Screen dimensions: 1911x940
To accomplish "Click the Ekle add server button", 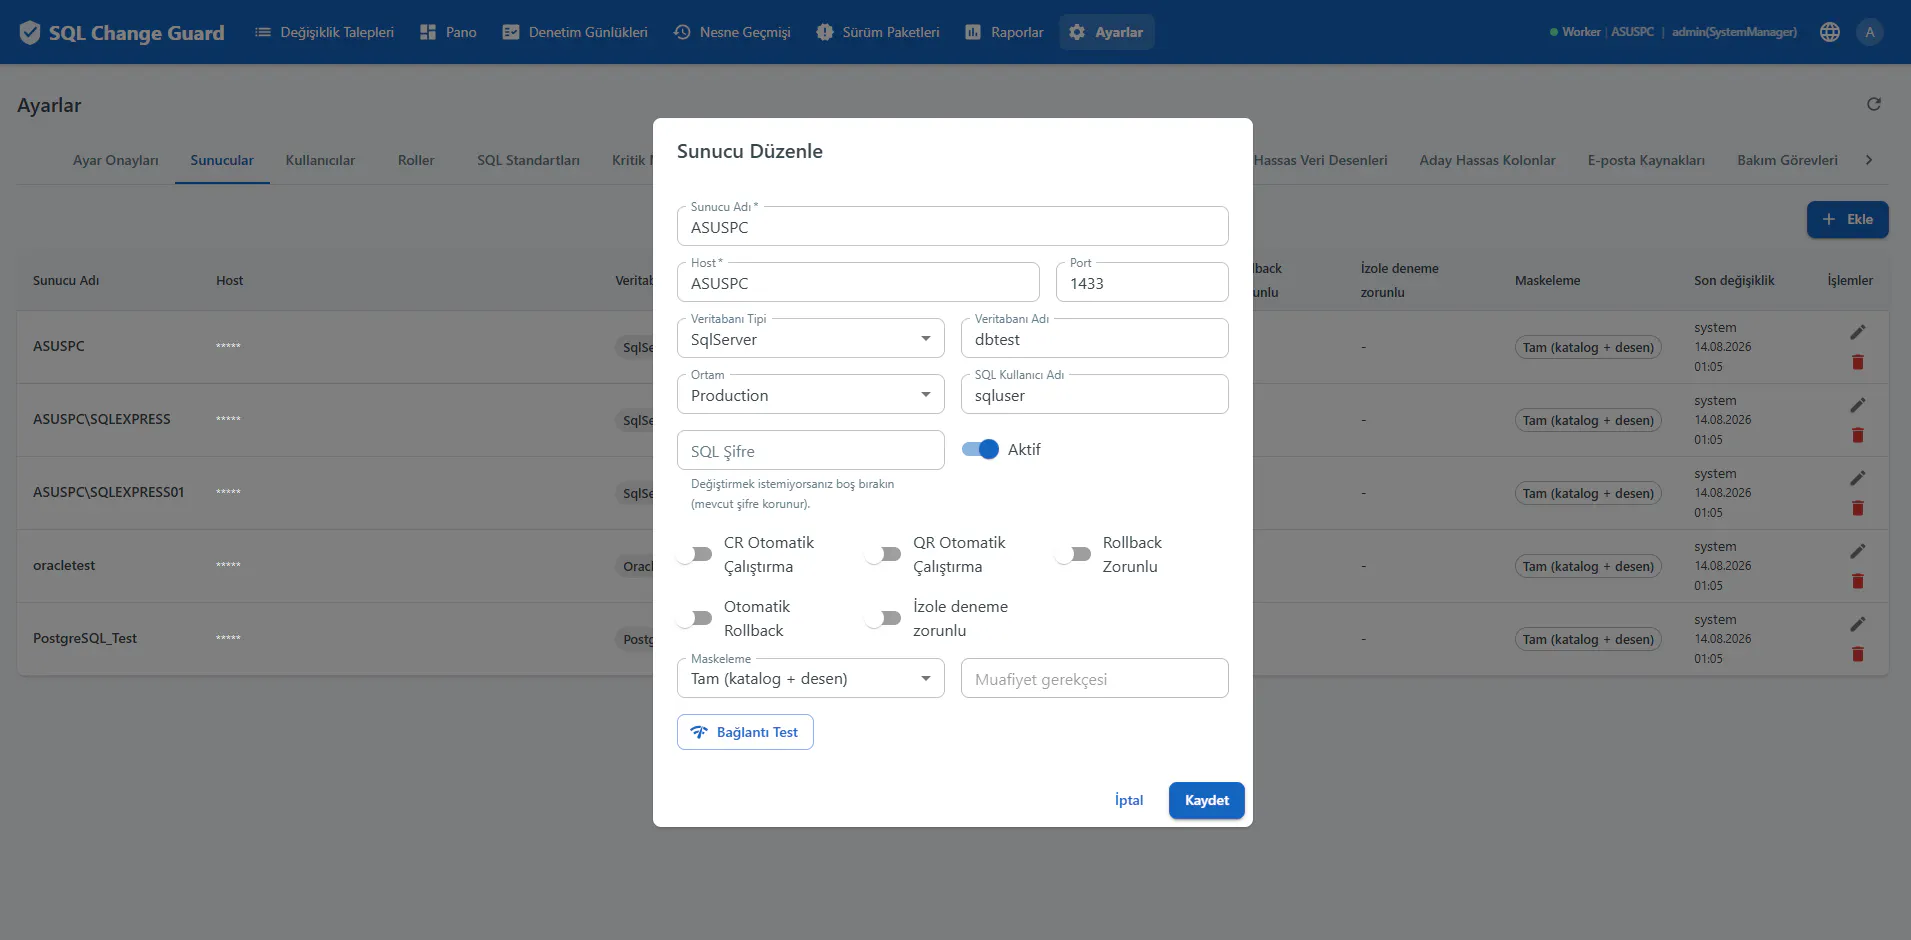I will click(1847, 219).
